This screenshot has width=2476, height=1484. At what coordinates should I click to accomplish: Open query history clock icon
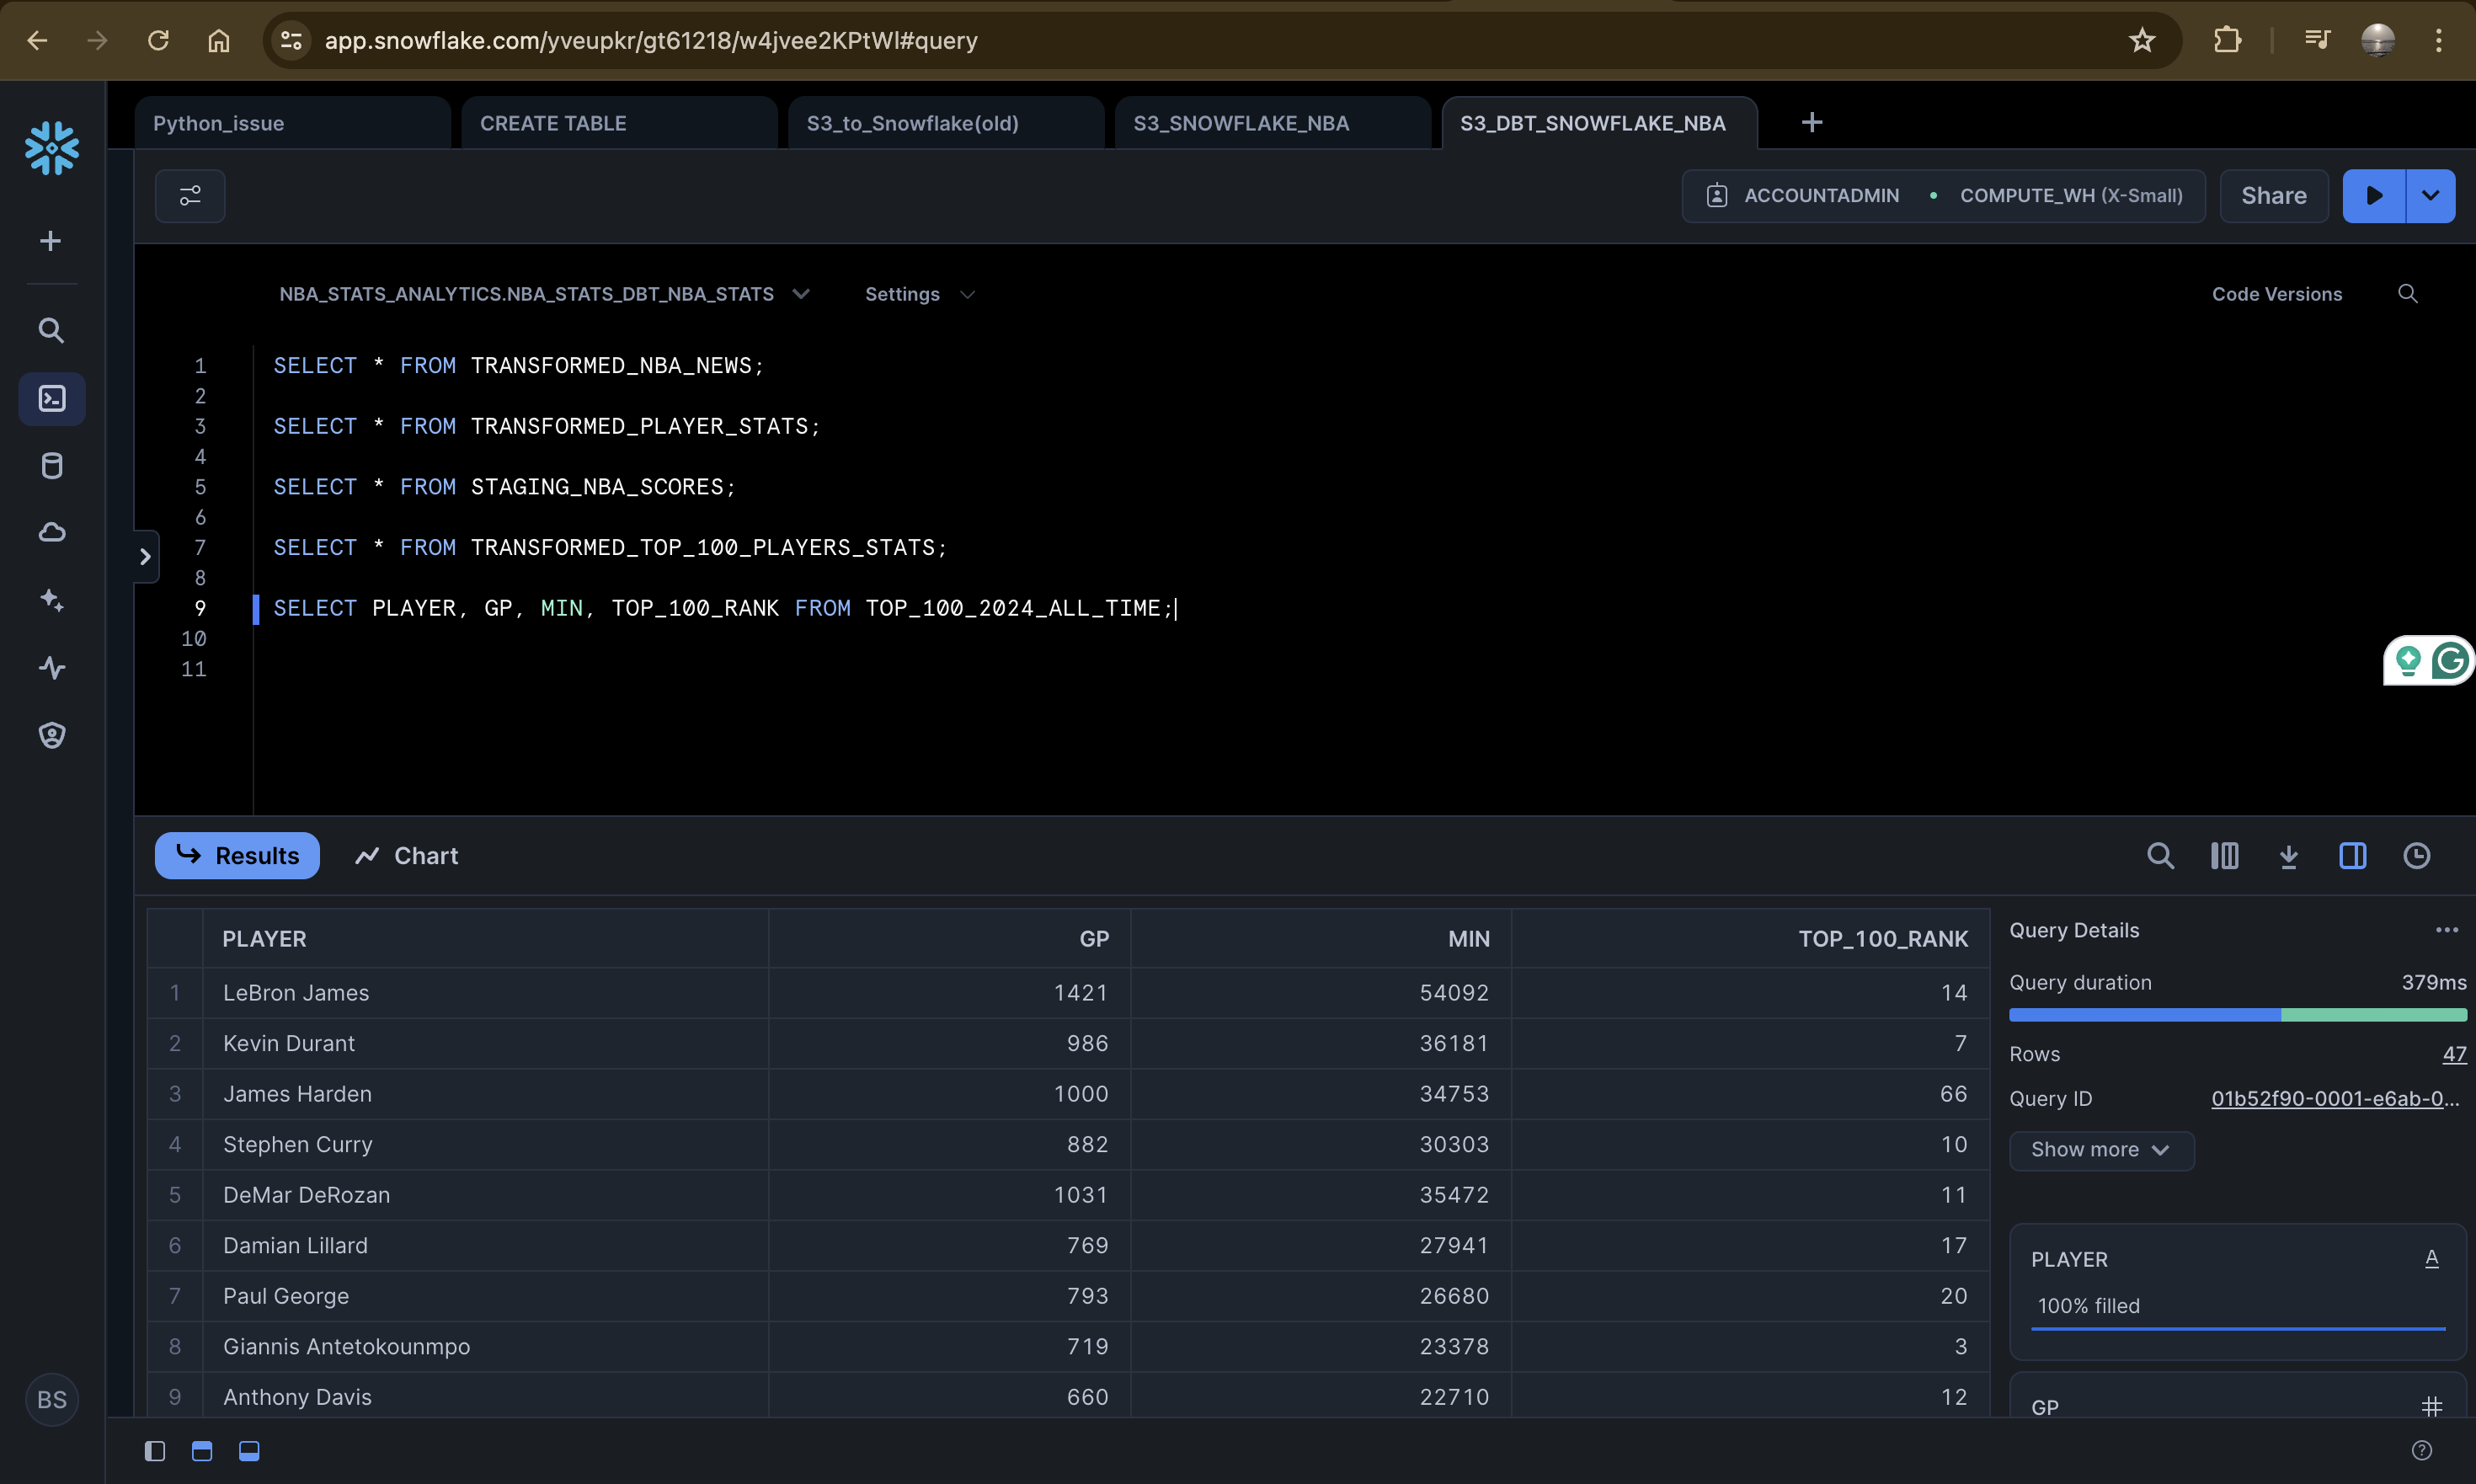pos(2416,856)
